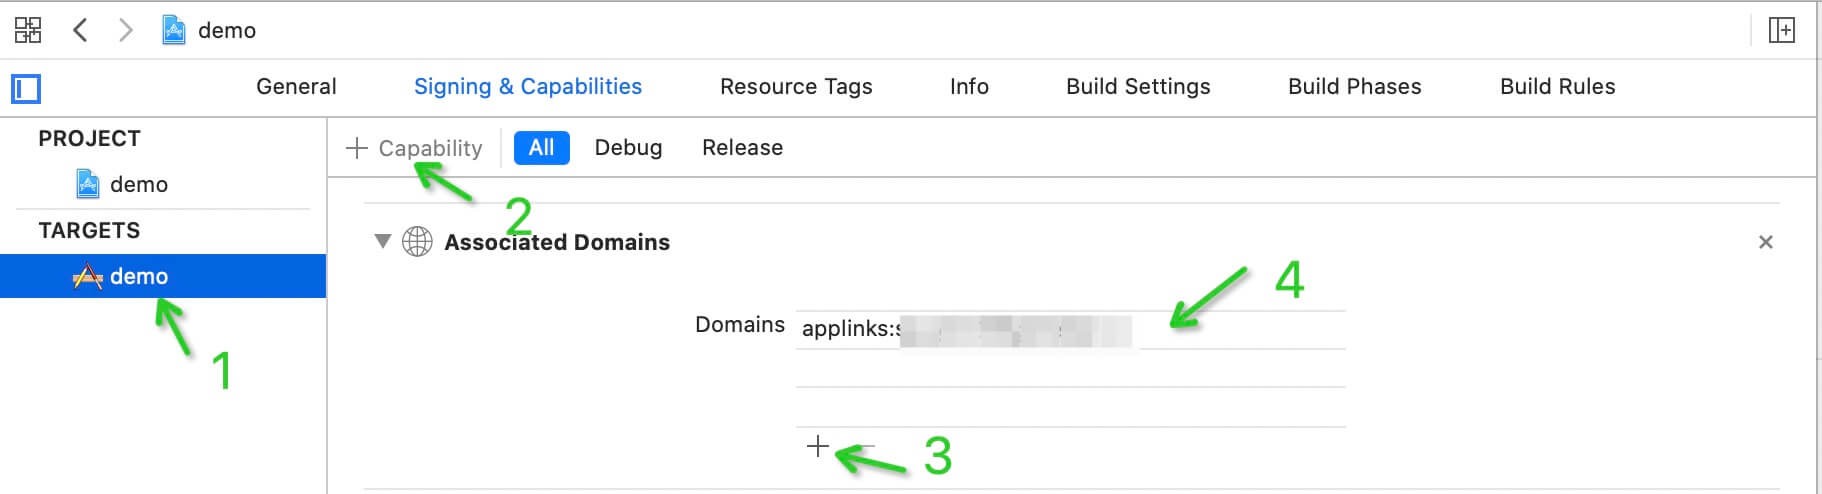
Task: Open the Info tab
Action: click(x=969, y=87)
